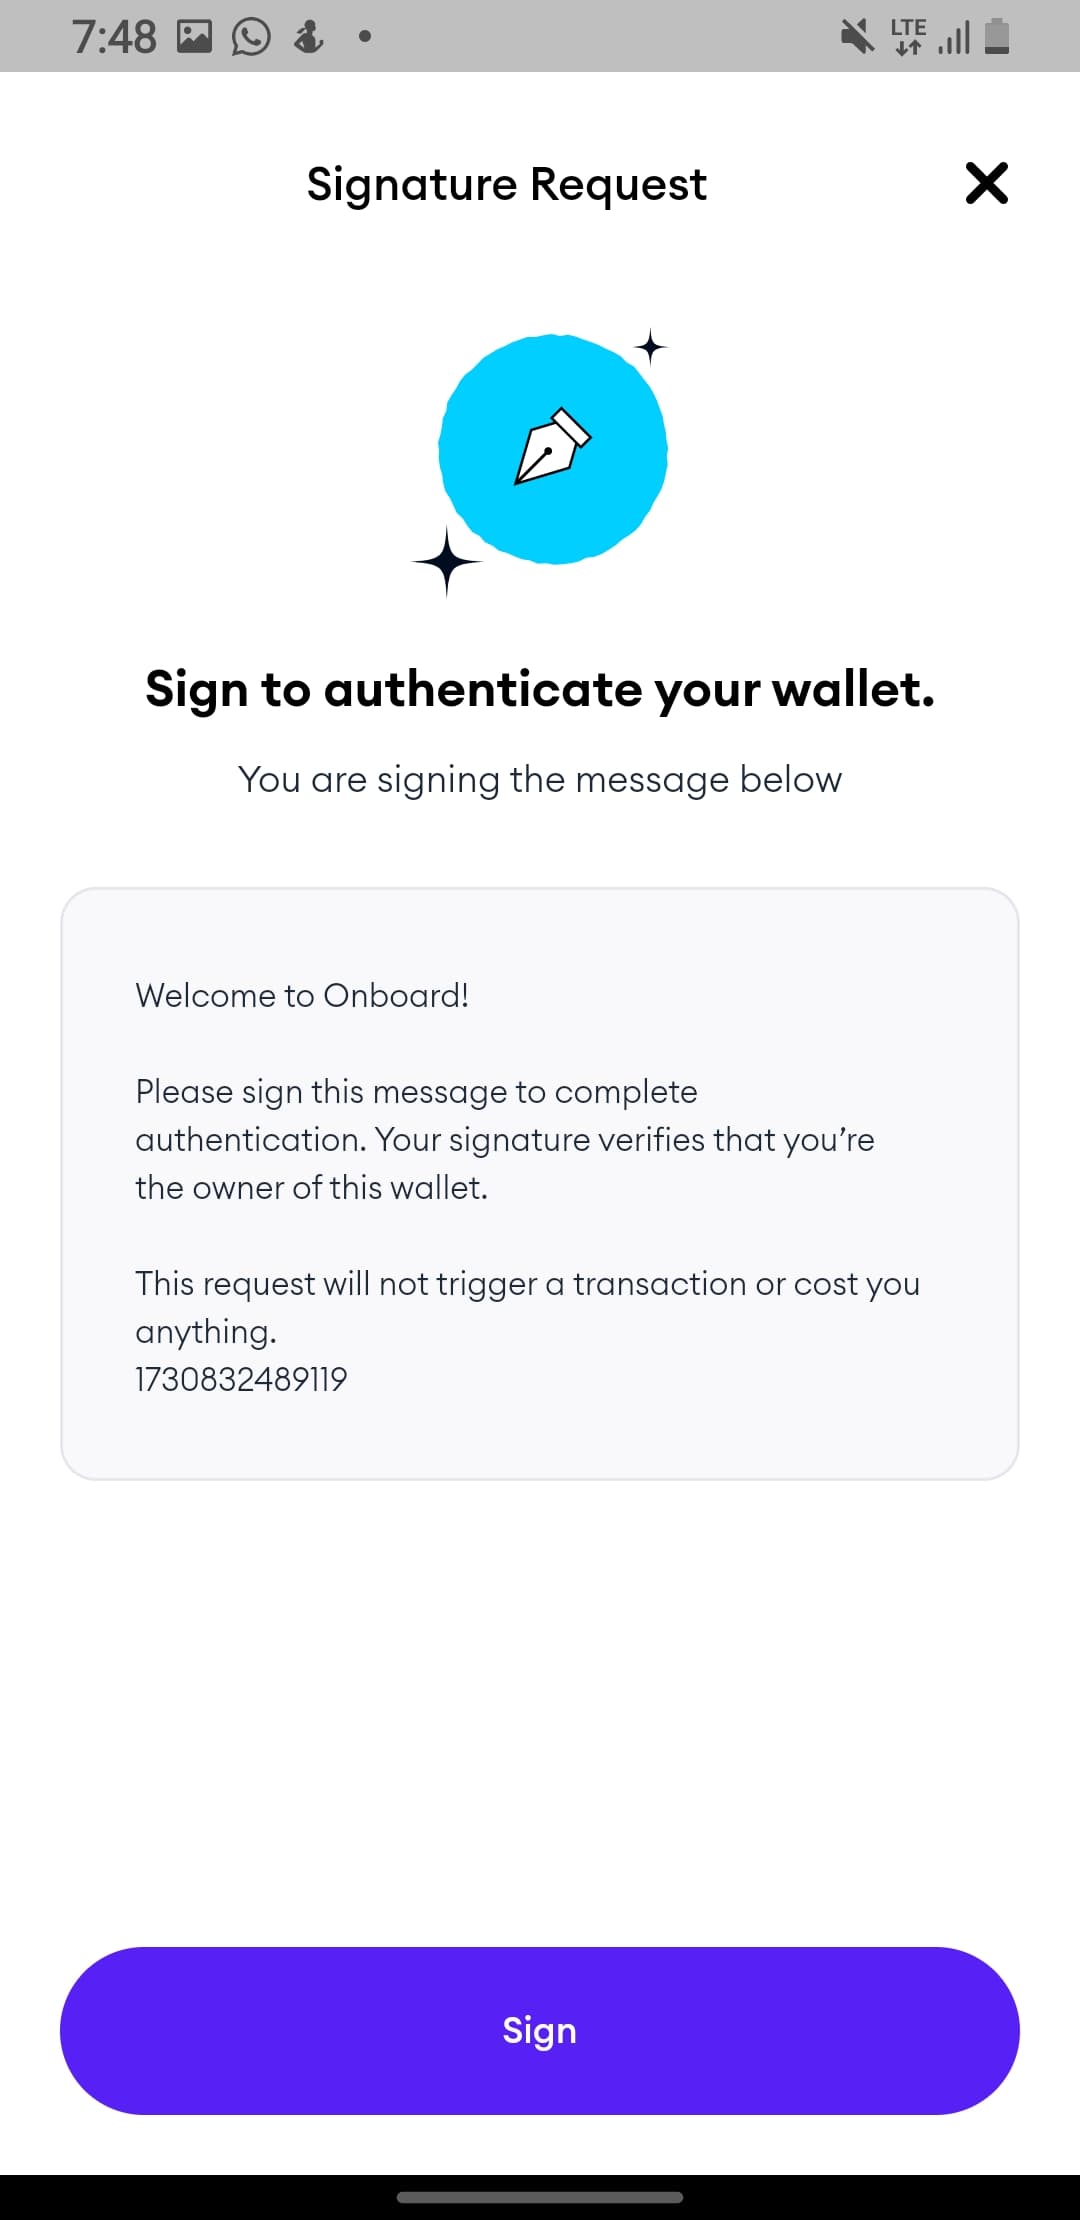Screen dimensions: 1080x2220
Task: Tap the LTE network indicator
Action: pos(908,37)
